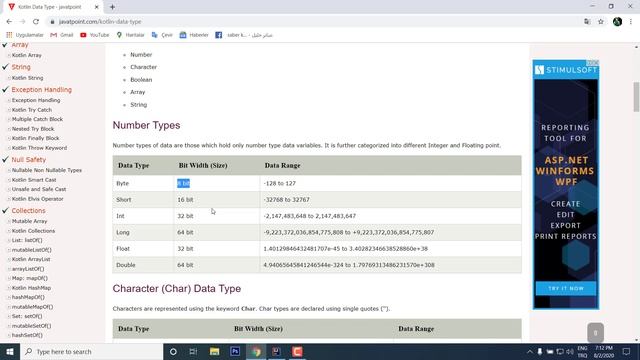Screen dimensions: 640x360
Task: Open the Facebook bookmark icon
Action: coord(219,35)
